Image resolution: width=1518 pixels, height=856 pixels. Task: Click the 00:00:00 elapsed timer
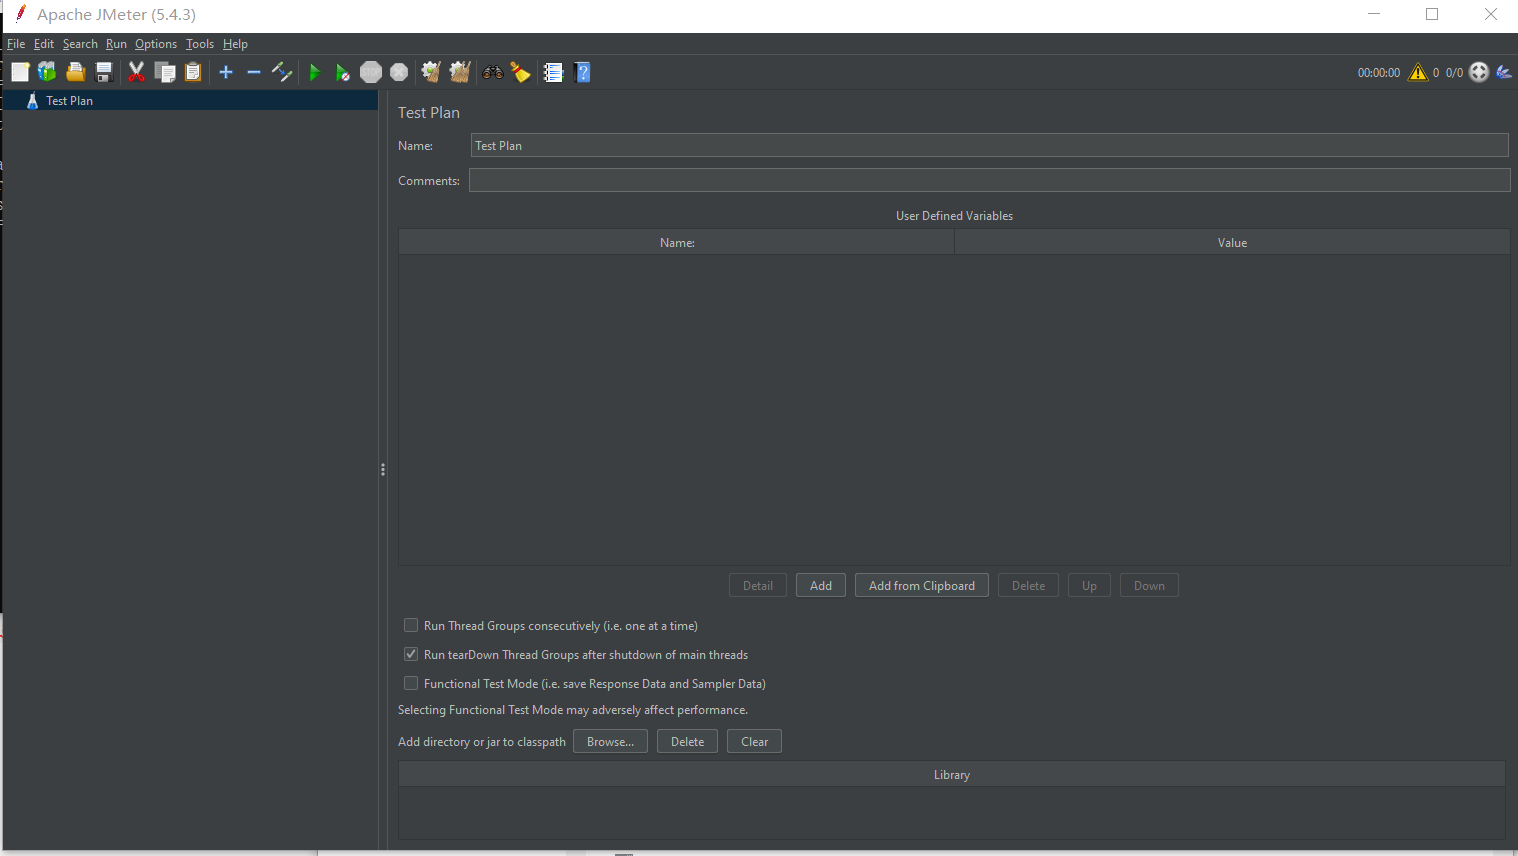pyautogui.click(x=1378, y=72)
